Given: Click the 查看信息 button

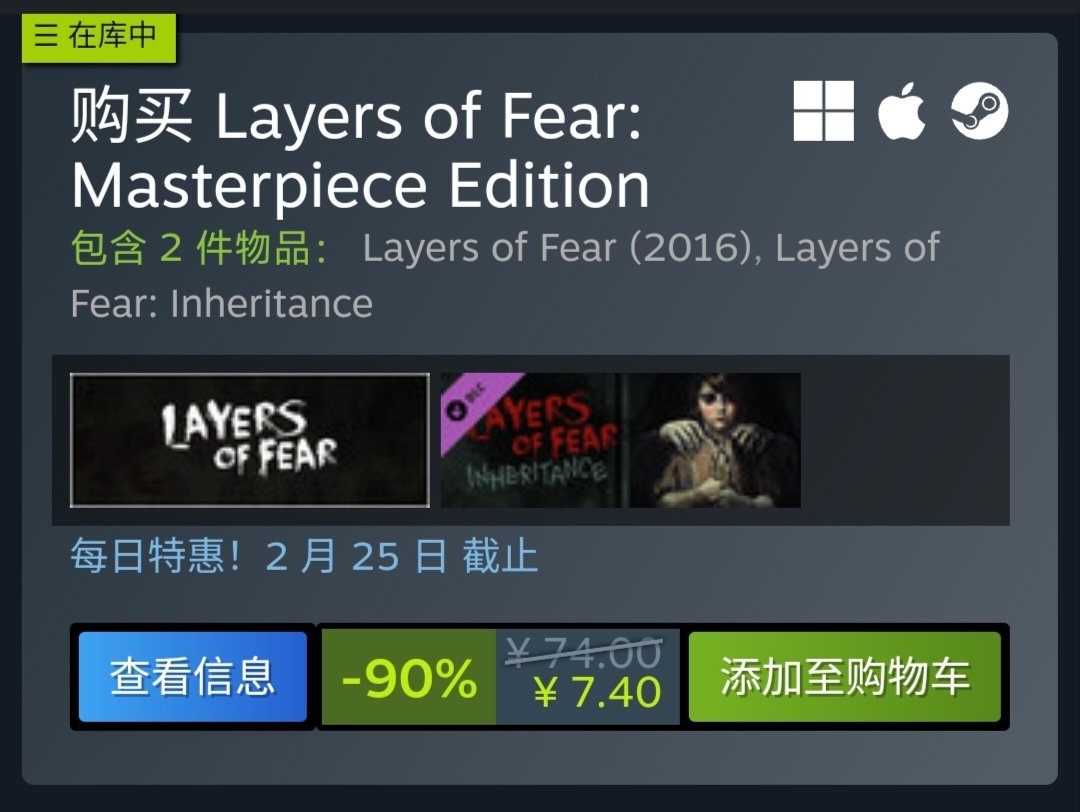Looking at the screenshot, I should [x=193, y=676].
